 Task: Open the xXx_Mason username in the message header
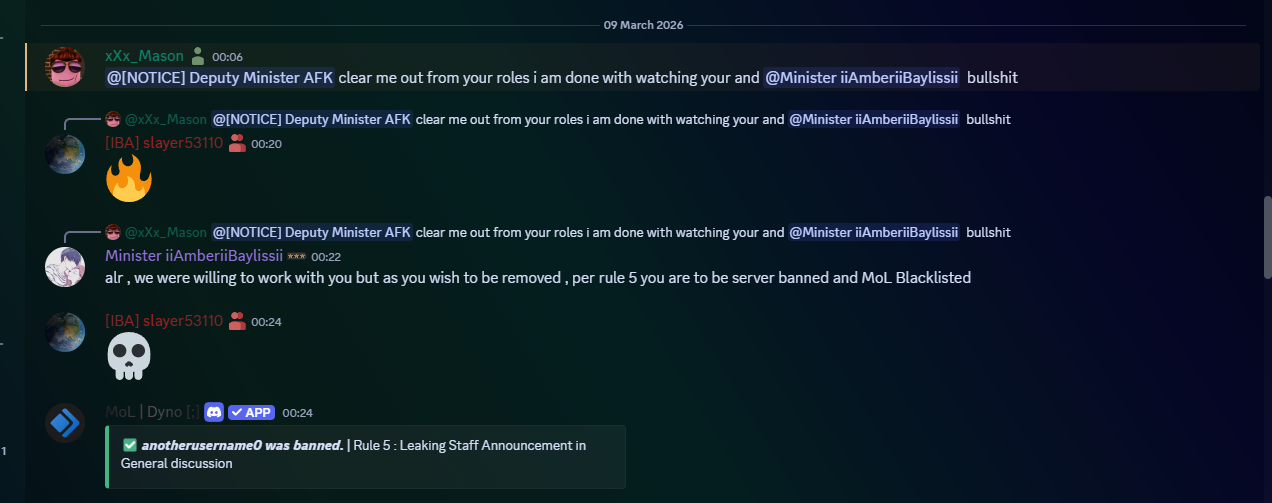pos(144,56)
